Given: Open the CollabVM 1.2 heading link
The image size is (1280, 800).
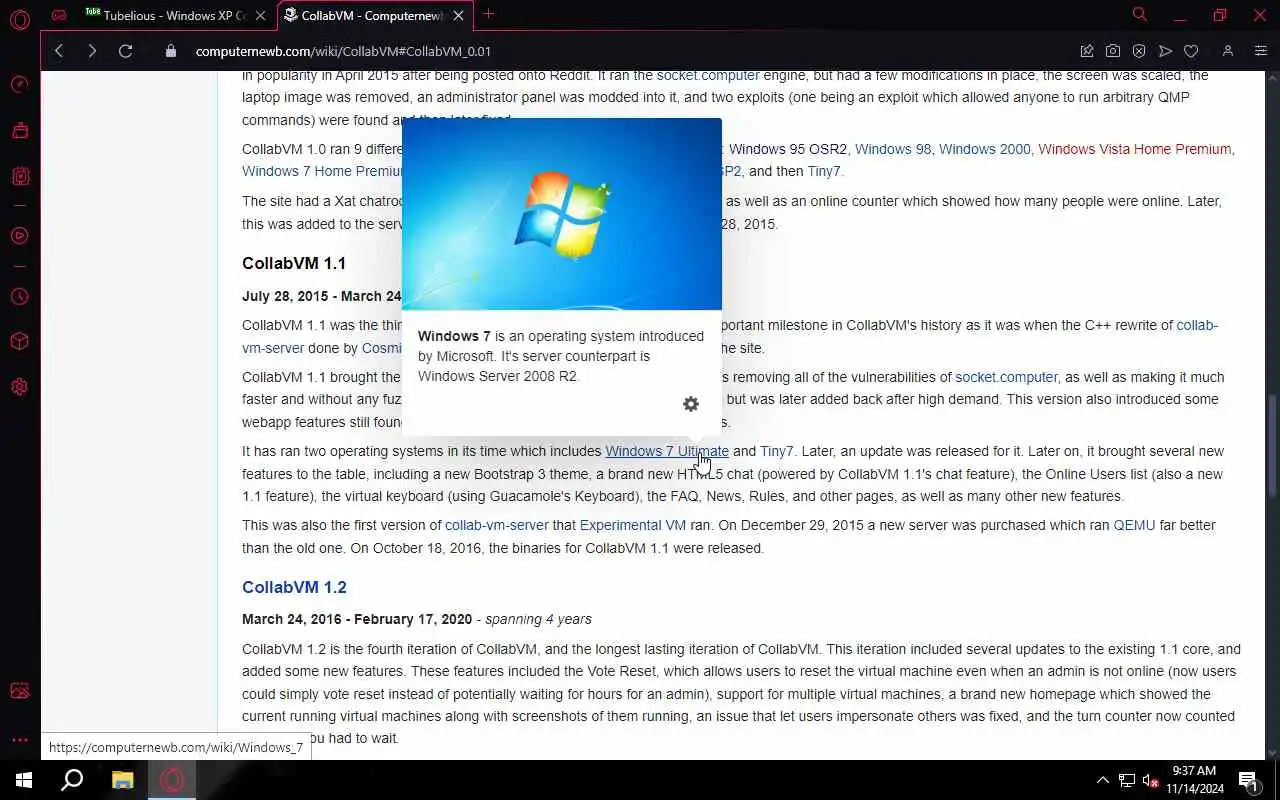Looking at the screenshot, I should pyautogui.click(x=294, y=587).
